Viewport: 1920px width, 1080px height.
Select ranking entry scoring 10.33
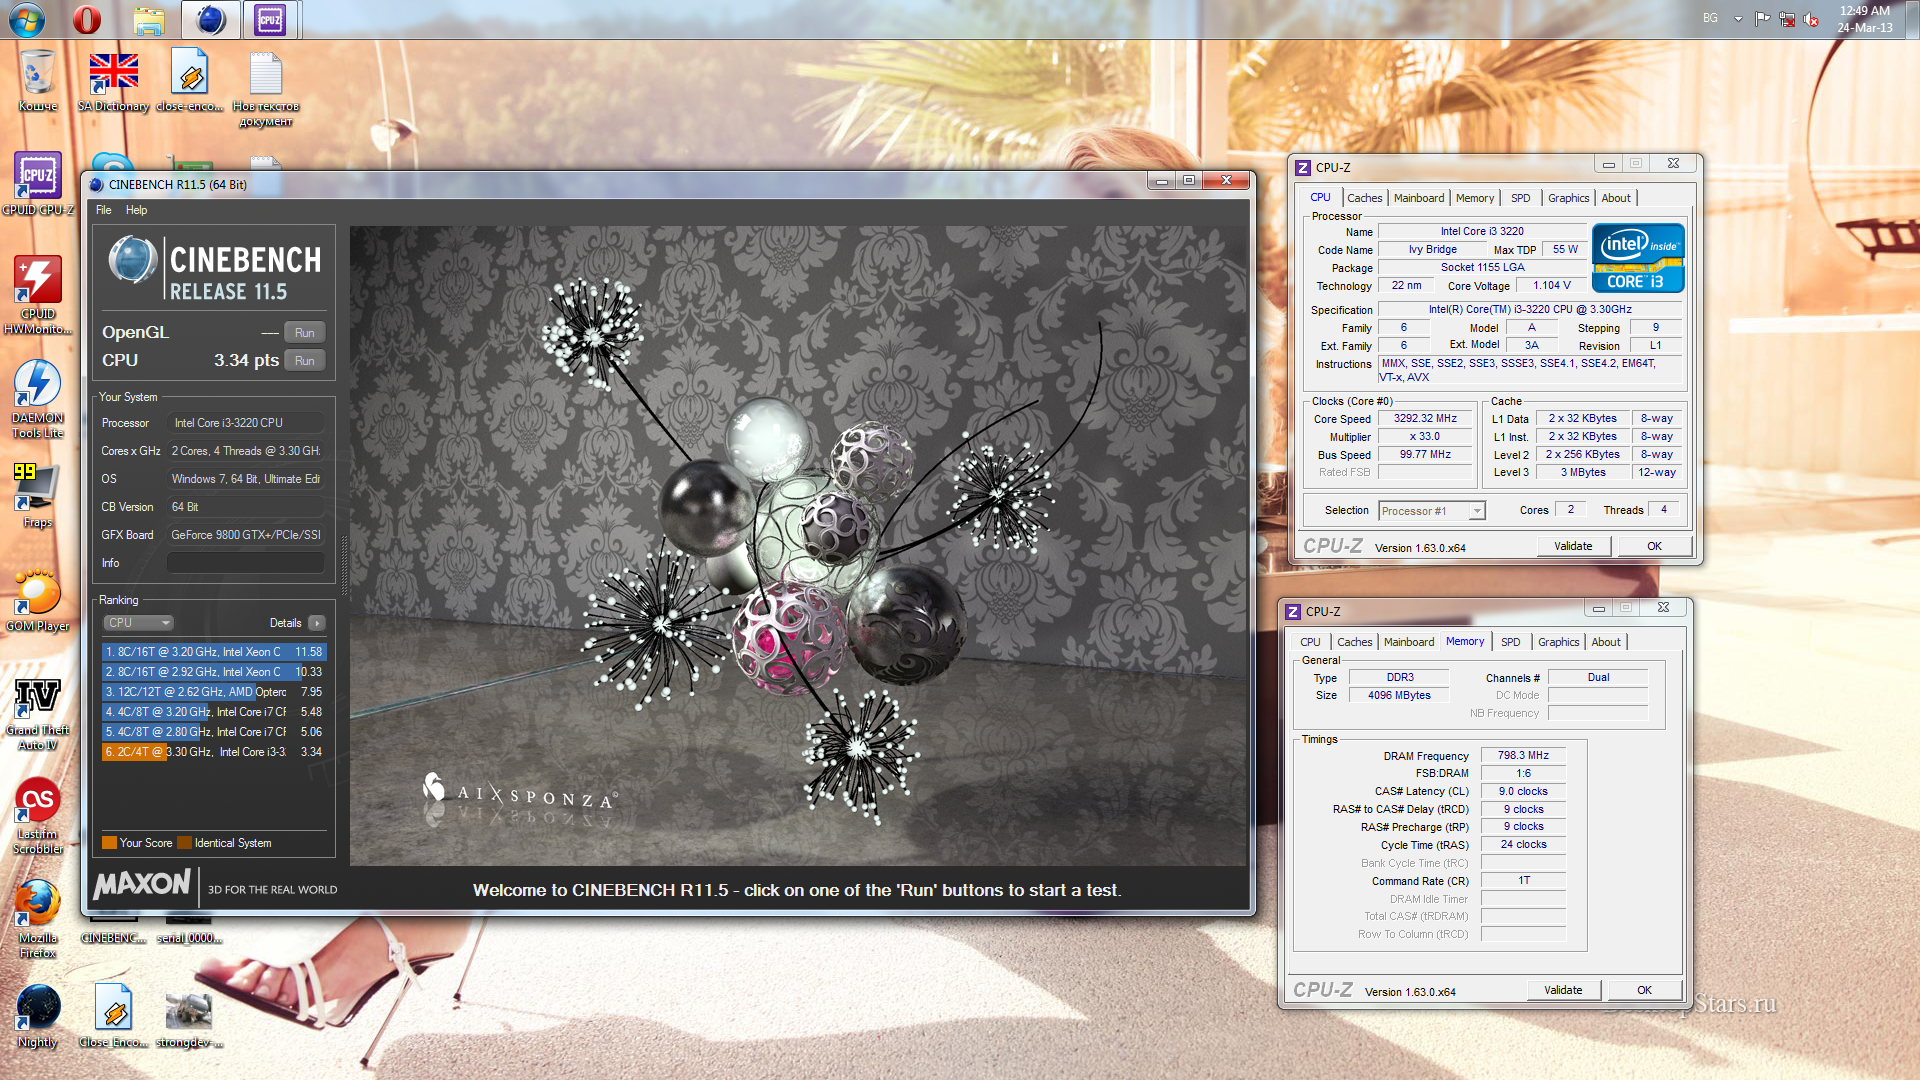(x=214, y=672)
